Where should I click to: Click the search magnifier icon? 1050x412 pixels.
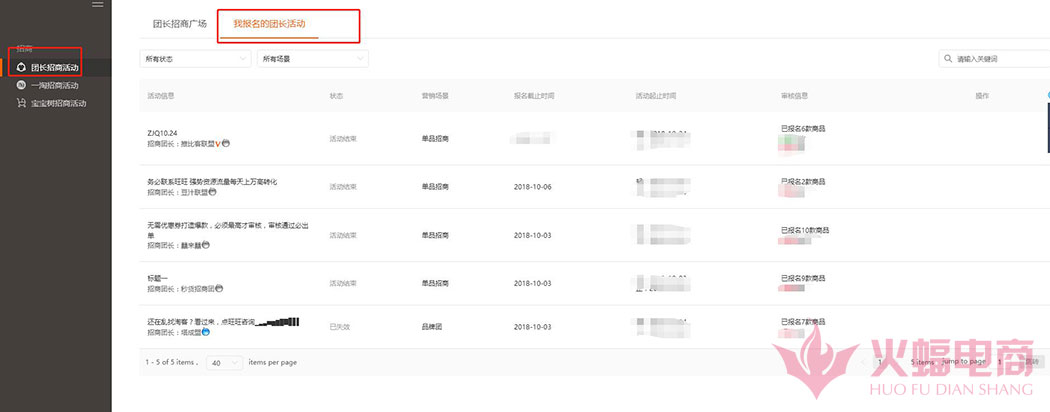coord(948,59)
